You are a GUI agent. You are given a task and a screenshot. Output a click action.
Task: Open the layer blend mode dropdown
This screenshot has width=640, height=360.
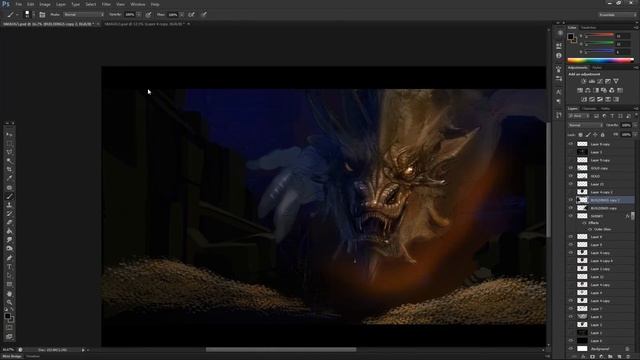(x=585, y=125)
